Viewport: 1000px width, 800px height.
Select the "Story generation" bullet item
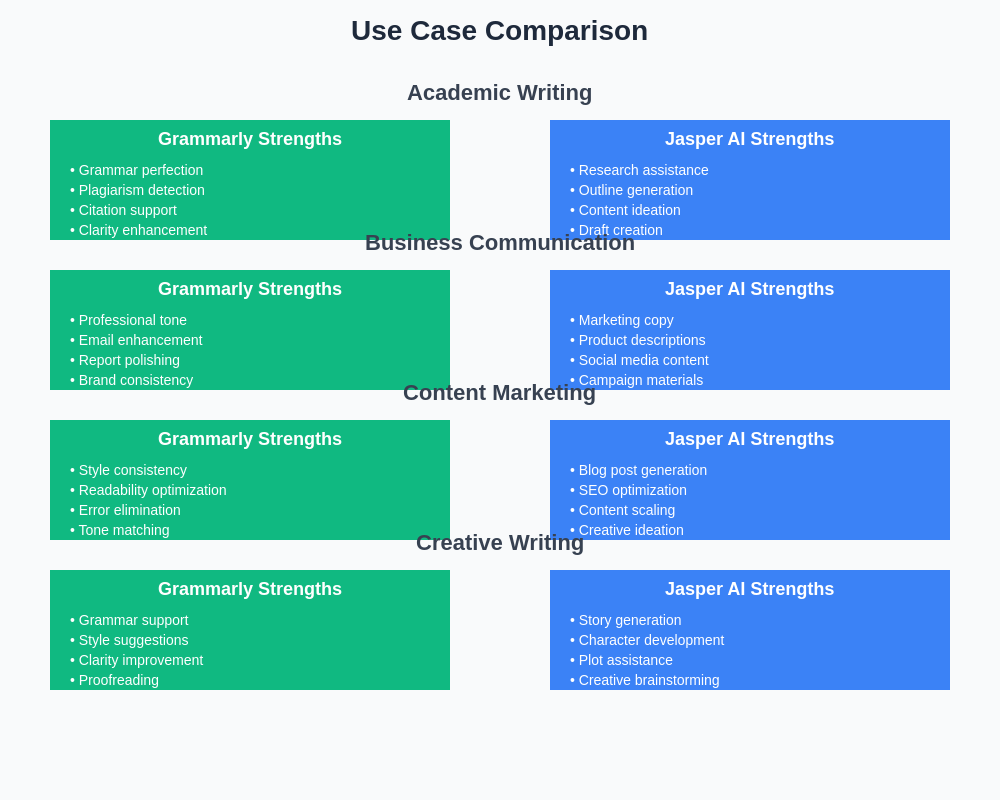[629, 620]
